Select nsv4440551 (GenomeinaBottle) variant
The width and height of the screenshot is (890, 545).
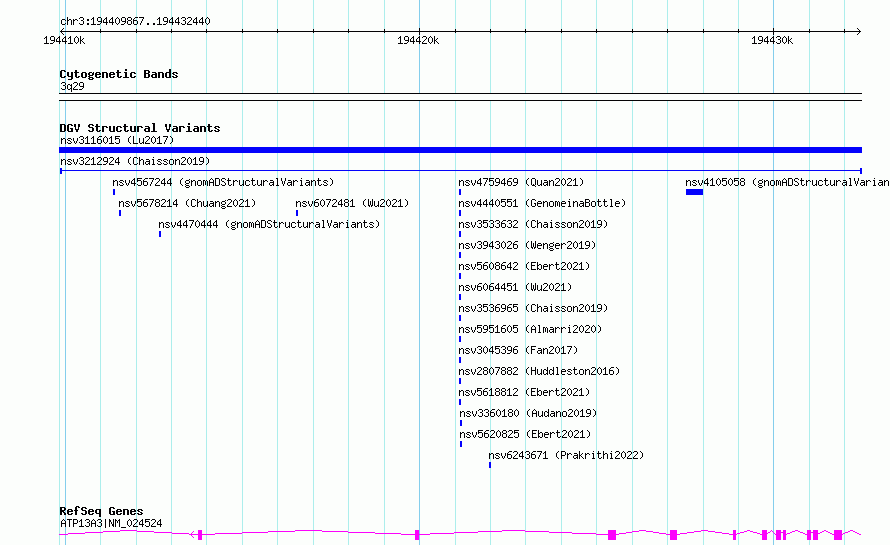[x=542, y=203]
